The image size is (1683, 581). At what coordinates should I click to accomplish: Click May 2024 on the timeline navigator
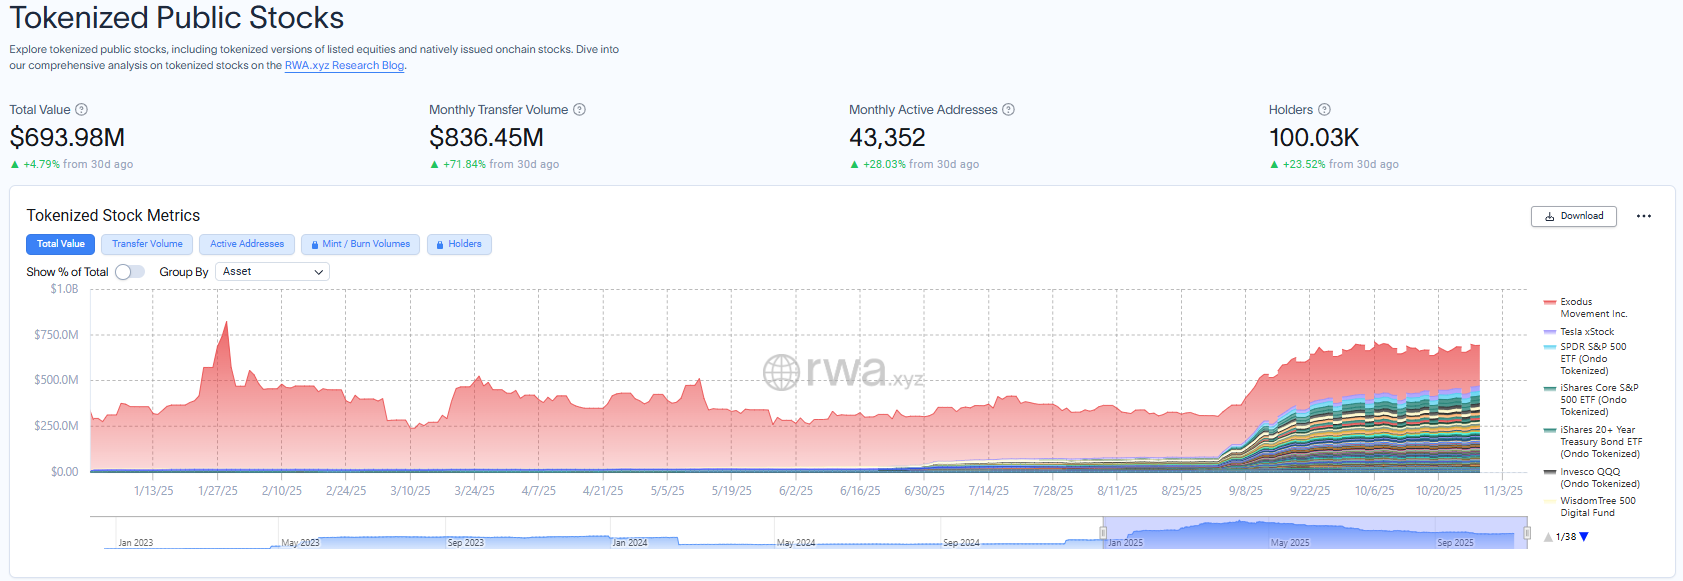pos(796,543)
